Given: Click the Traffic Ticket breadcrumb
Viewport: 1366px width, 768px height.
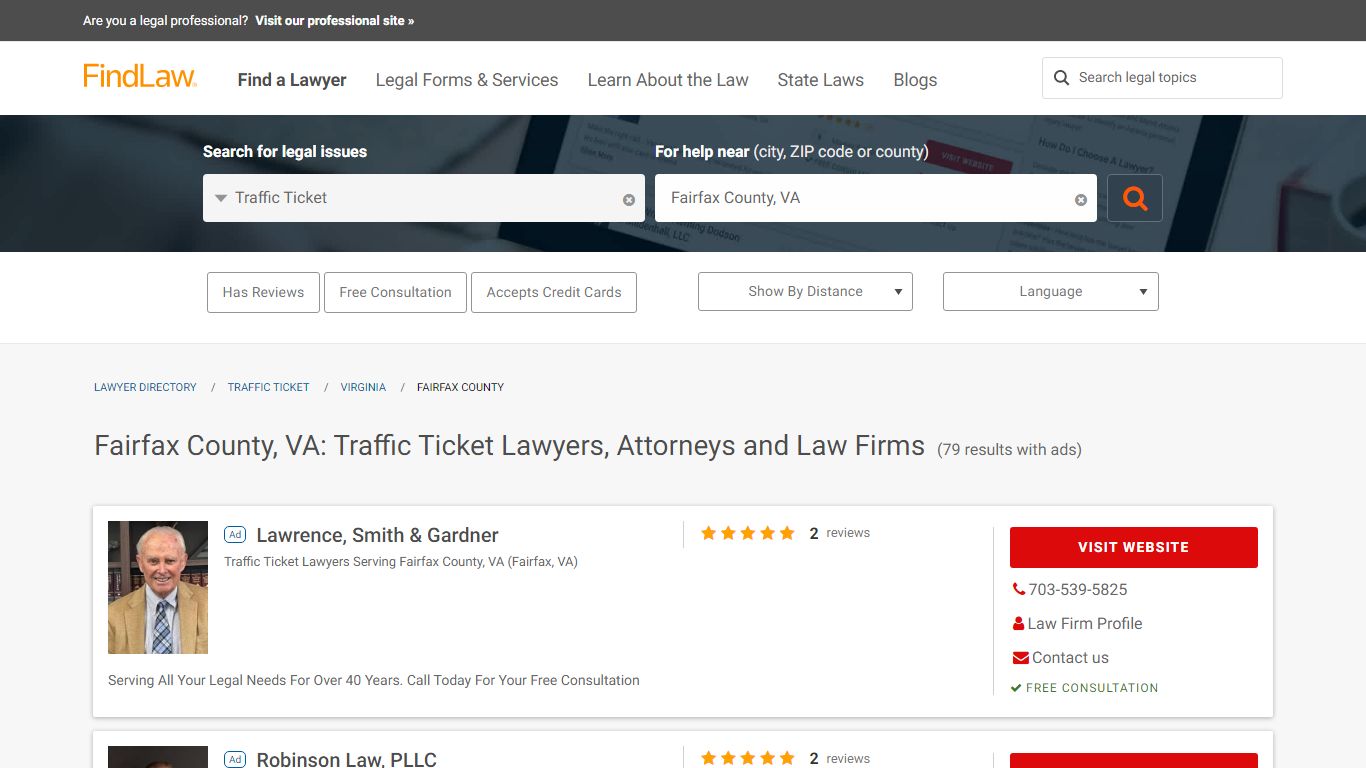Looking at the screenshot, I should point(269,387).
